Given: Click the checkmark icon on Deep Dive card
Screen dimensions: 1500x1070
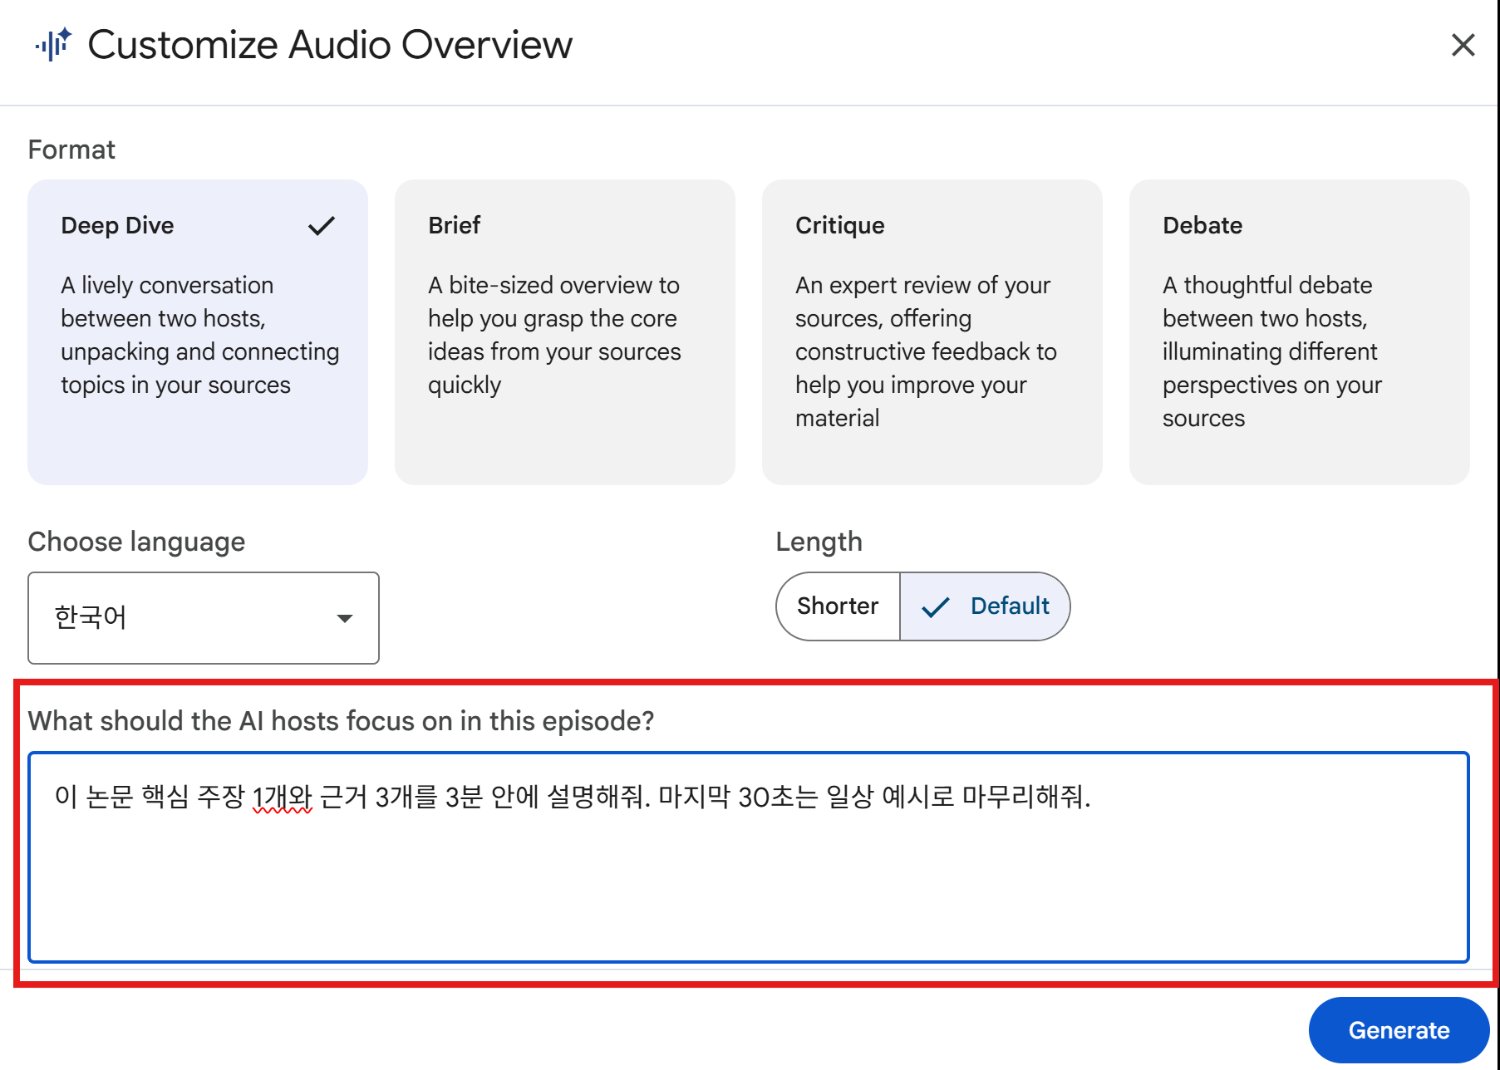Looking at the screenshot, I should [321, 226].
